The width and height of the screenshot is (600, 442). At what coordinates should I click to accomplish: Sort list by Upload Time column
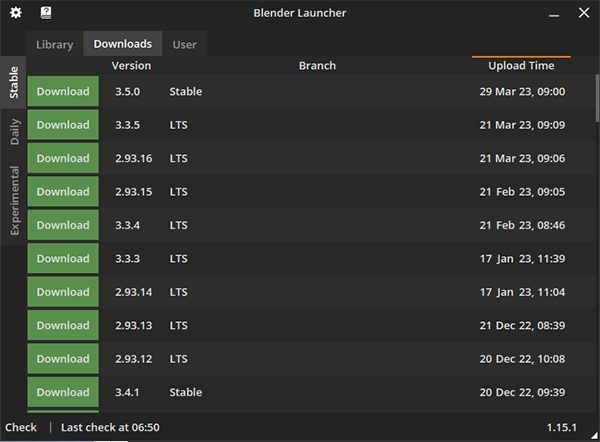point(521,66)
